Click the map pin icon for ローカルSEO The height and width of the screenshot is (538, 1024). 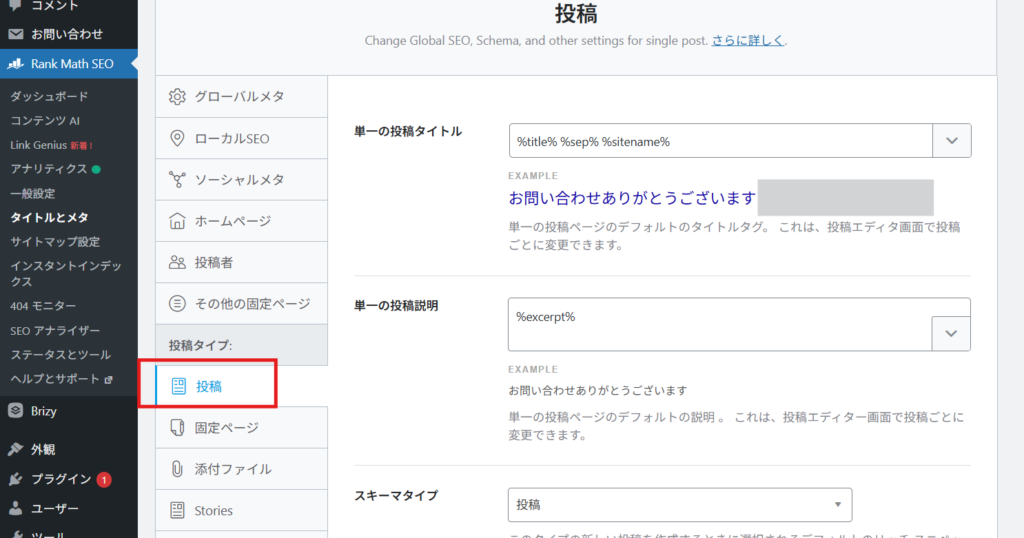(x=178, y=138)
